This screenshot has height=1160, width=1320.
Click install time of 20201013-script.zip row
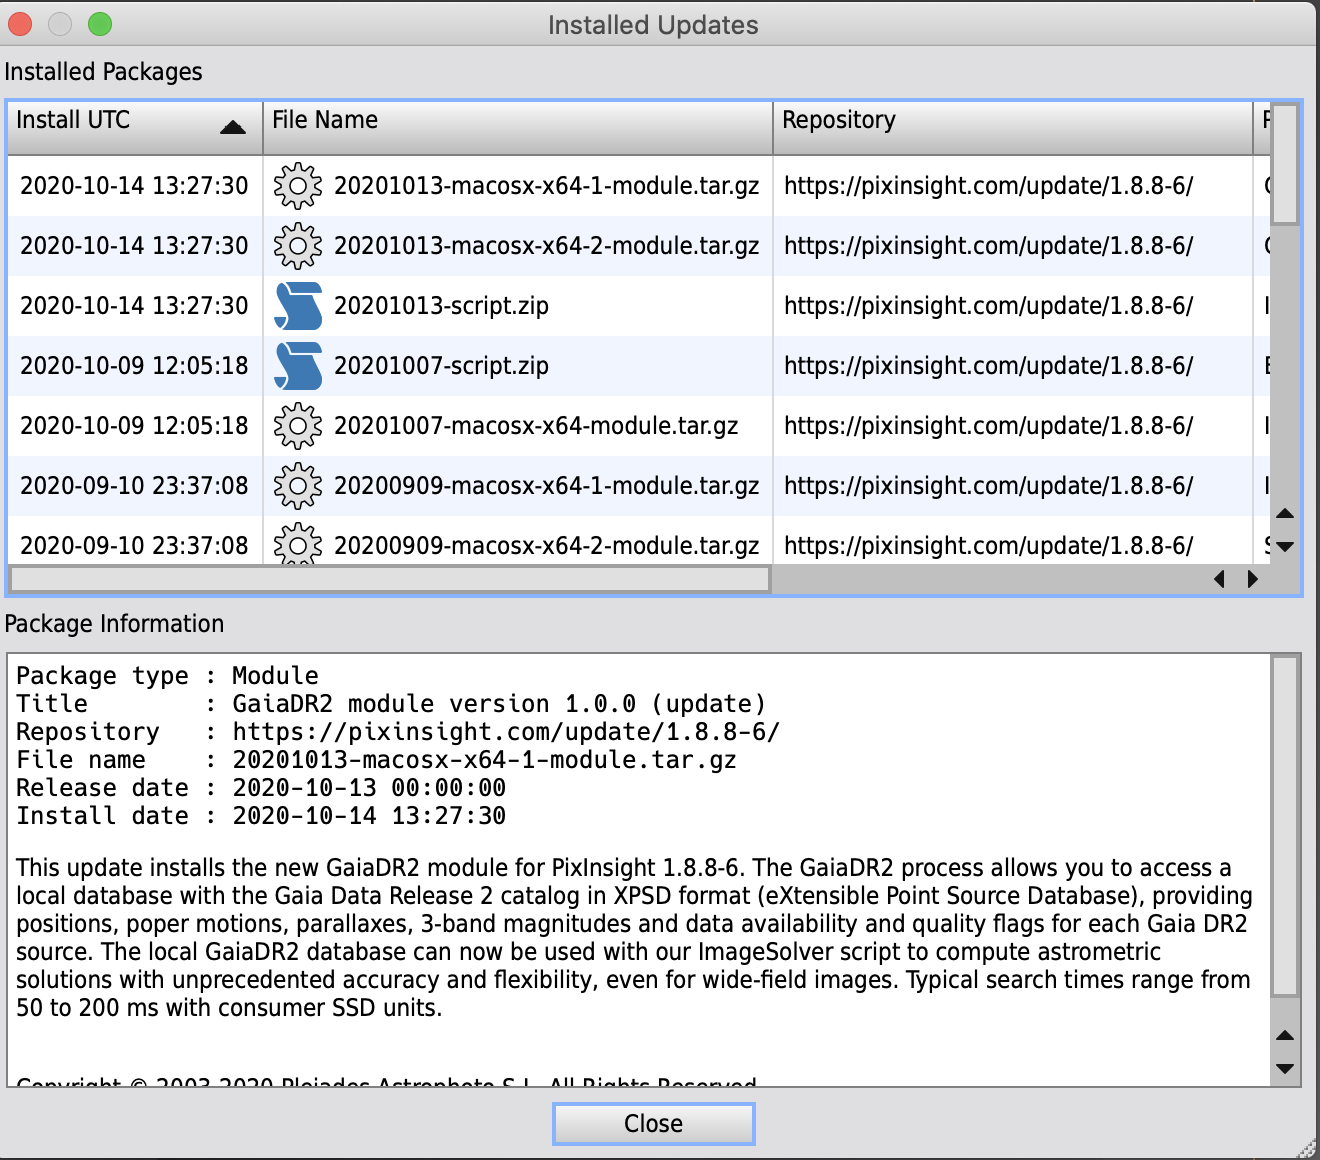134,306
